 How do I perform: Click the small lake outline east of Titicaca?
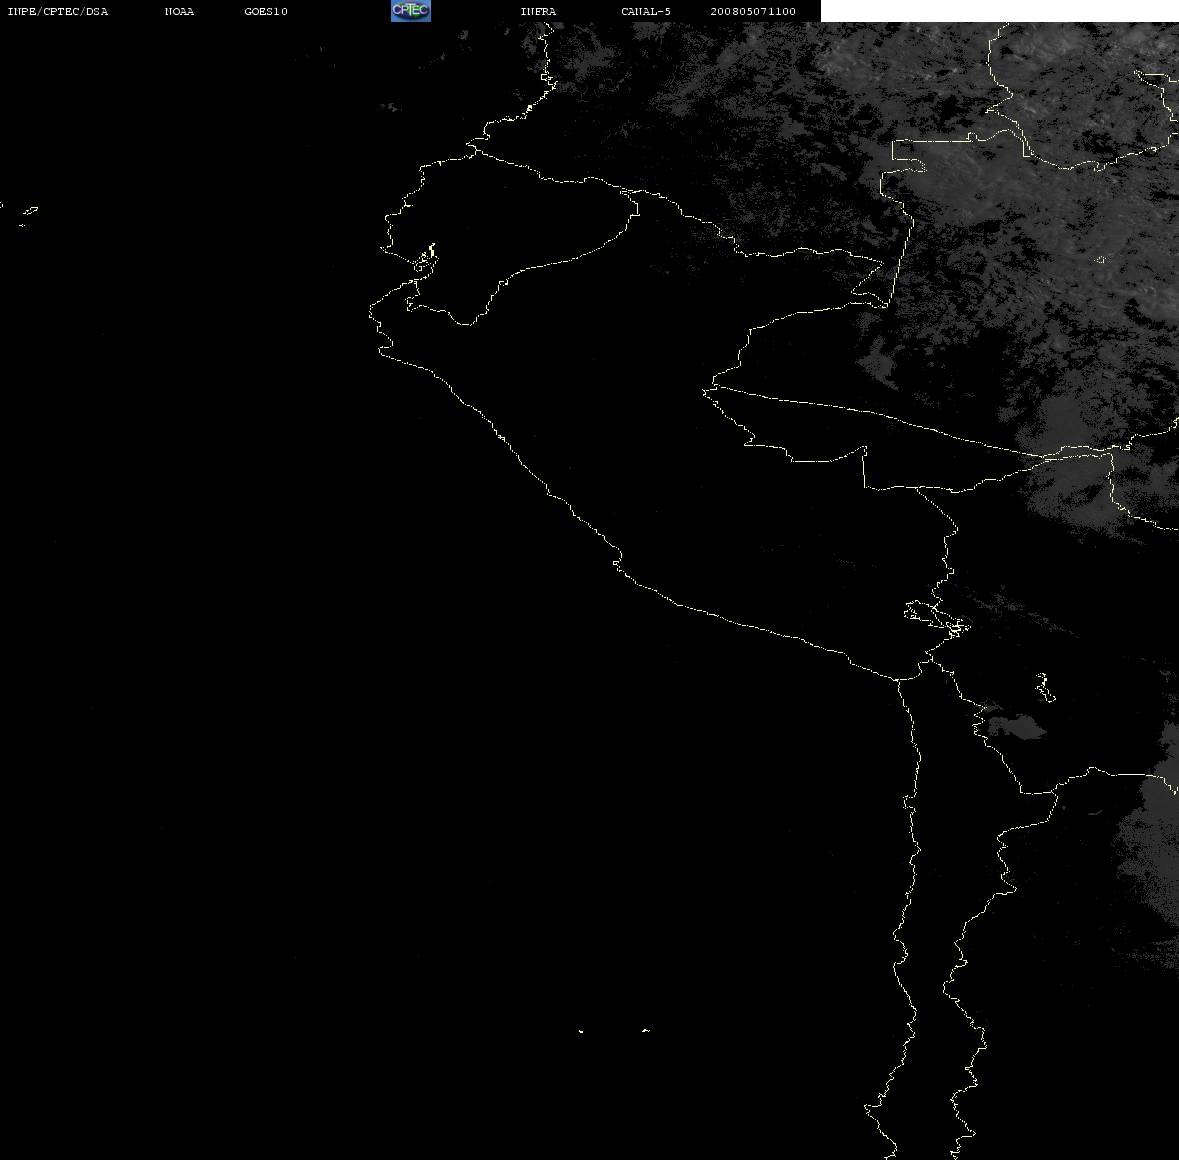pyautogui.click(x=1044, y=687)
